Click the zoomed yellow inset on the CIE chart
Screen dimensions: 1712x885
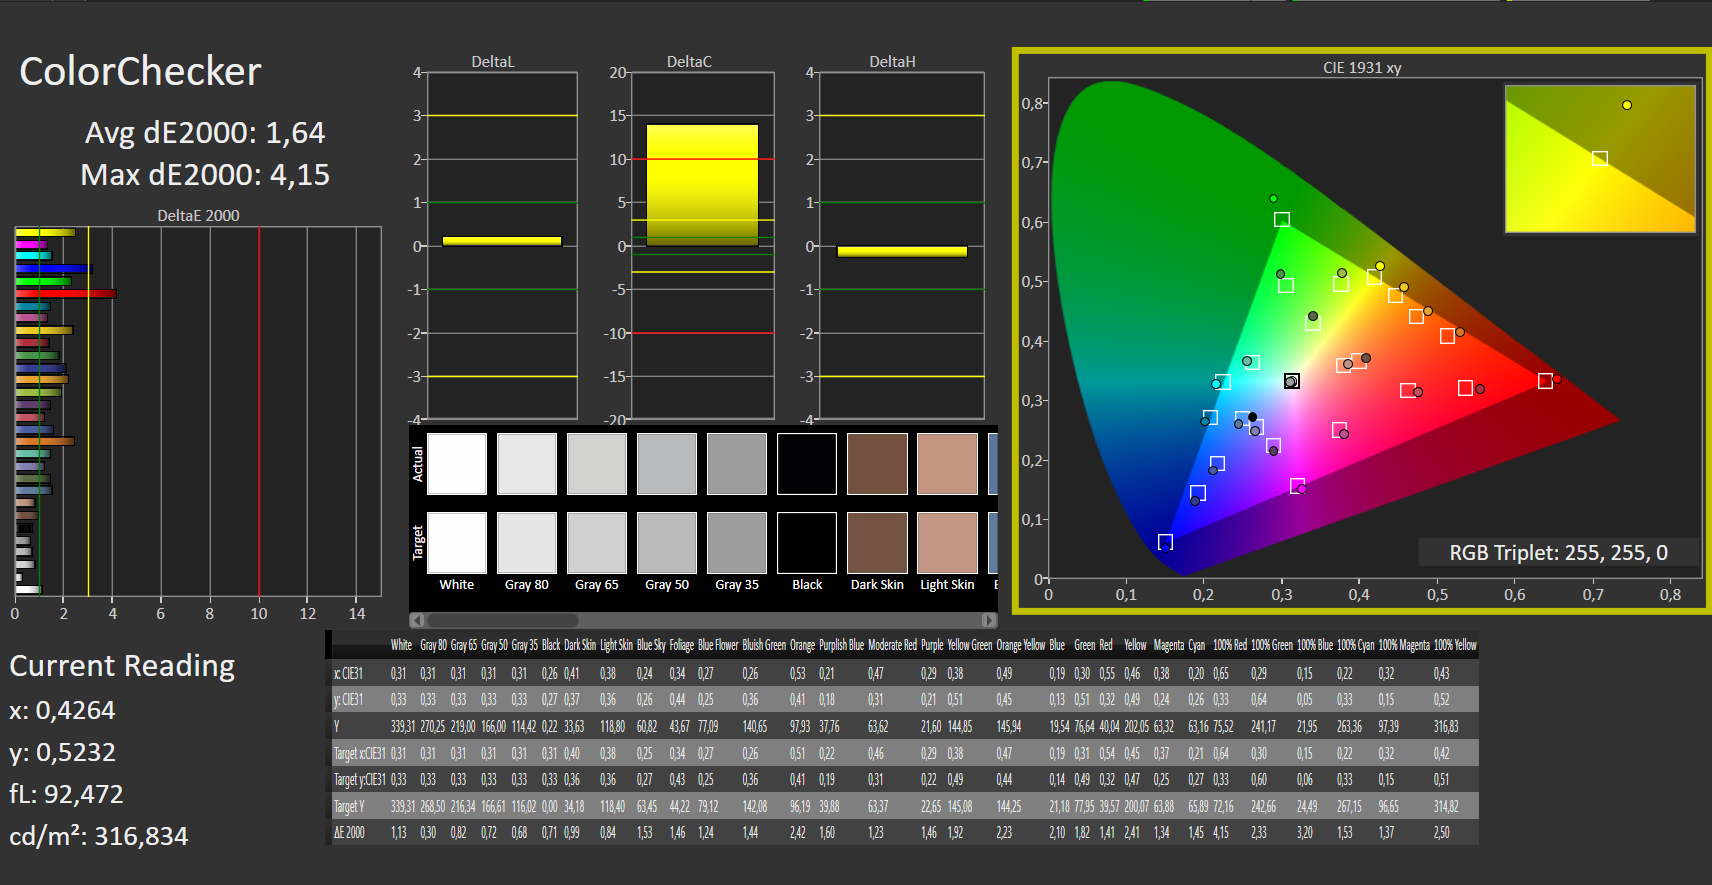pos(1600,158)
